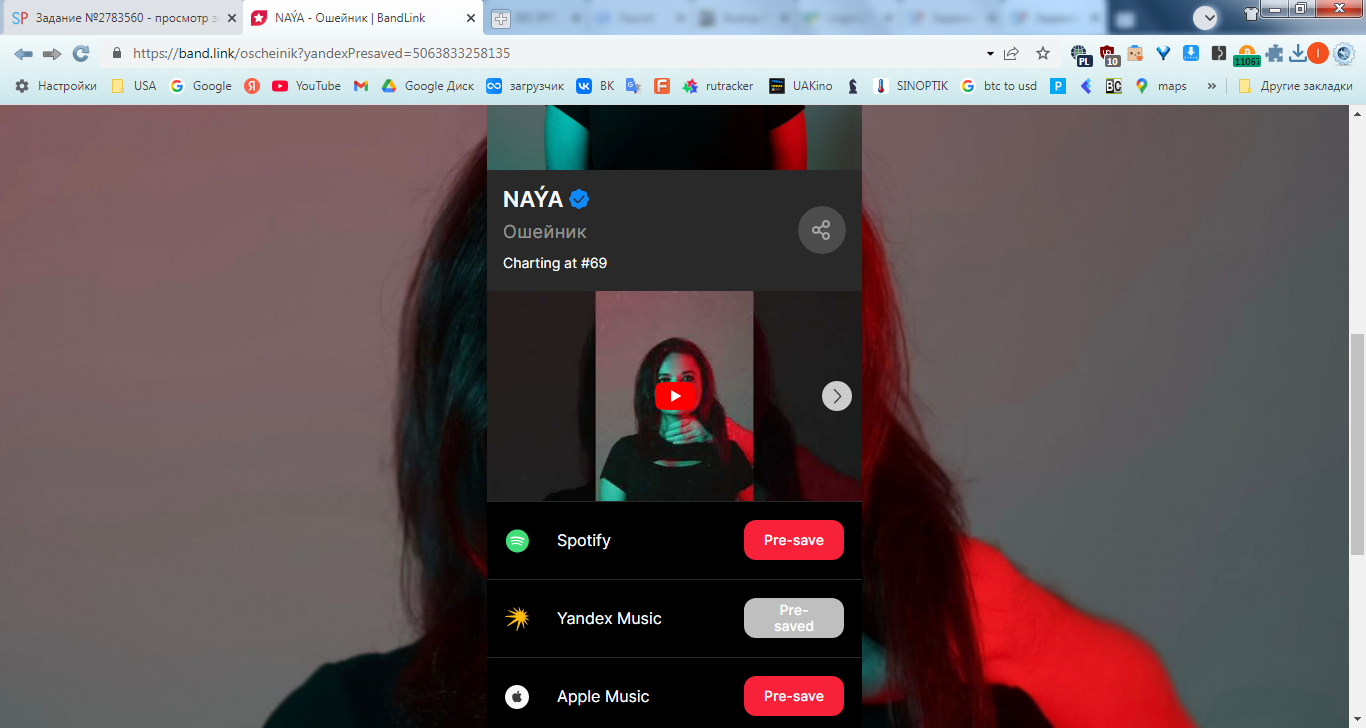
Task: Click the song title 'Ошейник'
Action: 545,232
